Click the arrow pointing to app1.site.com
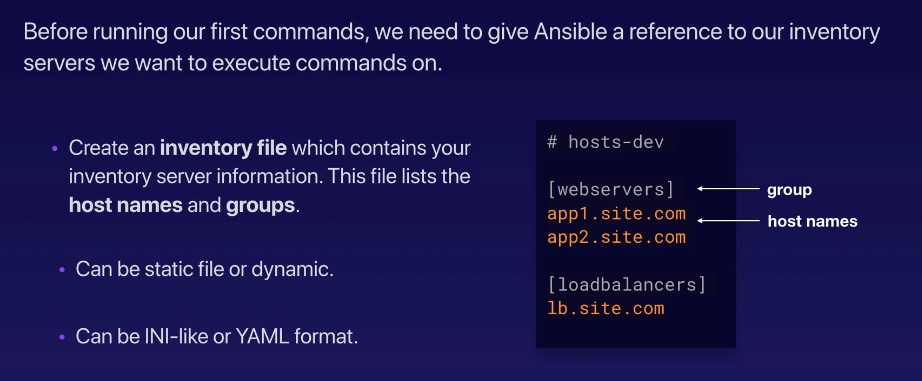 pos(728,220)
